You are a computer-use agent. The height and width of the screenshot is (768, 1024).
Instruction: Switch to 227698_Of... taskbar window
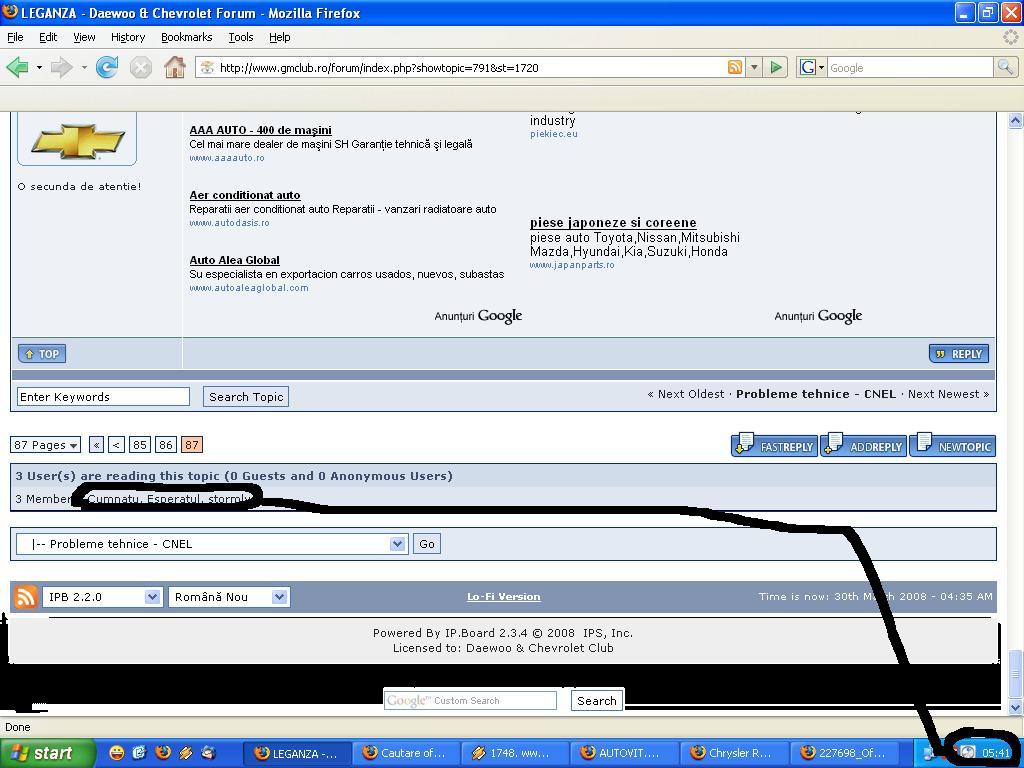842,753
